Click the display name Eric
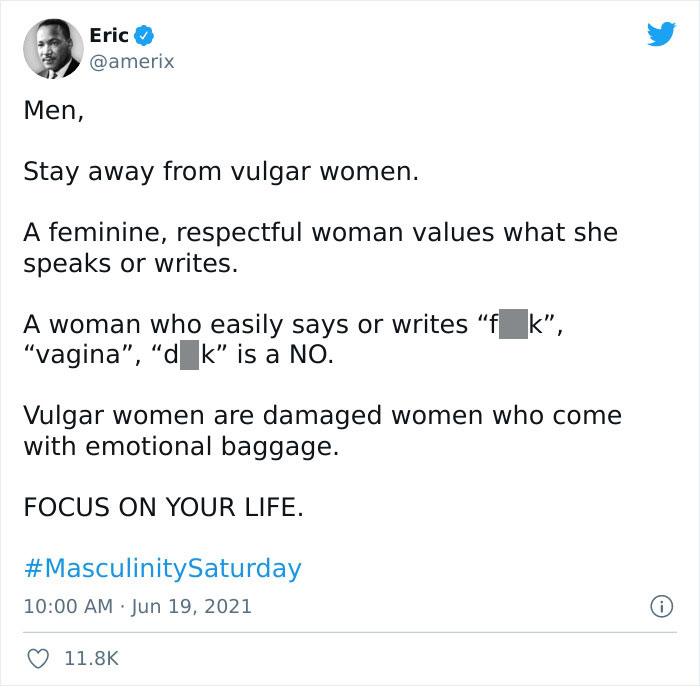Screen dimensions: 700x686 pyautogui.click(x=109, y=36)
